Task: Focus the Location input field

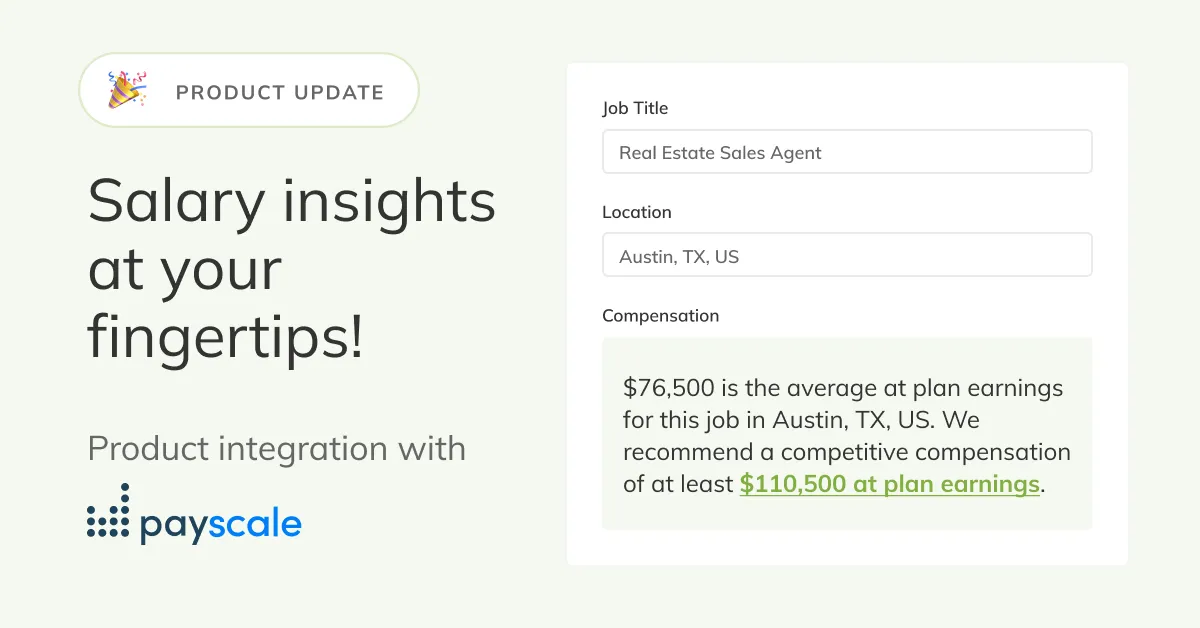Action: coord(847,255)
